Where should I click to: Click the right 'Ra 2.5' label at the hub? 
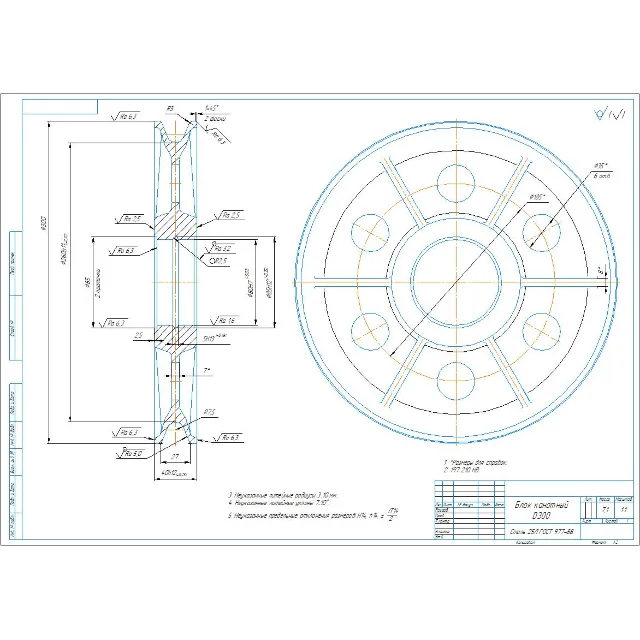[229, 215]
